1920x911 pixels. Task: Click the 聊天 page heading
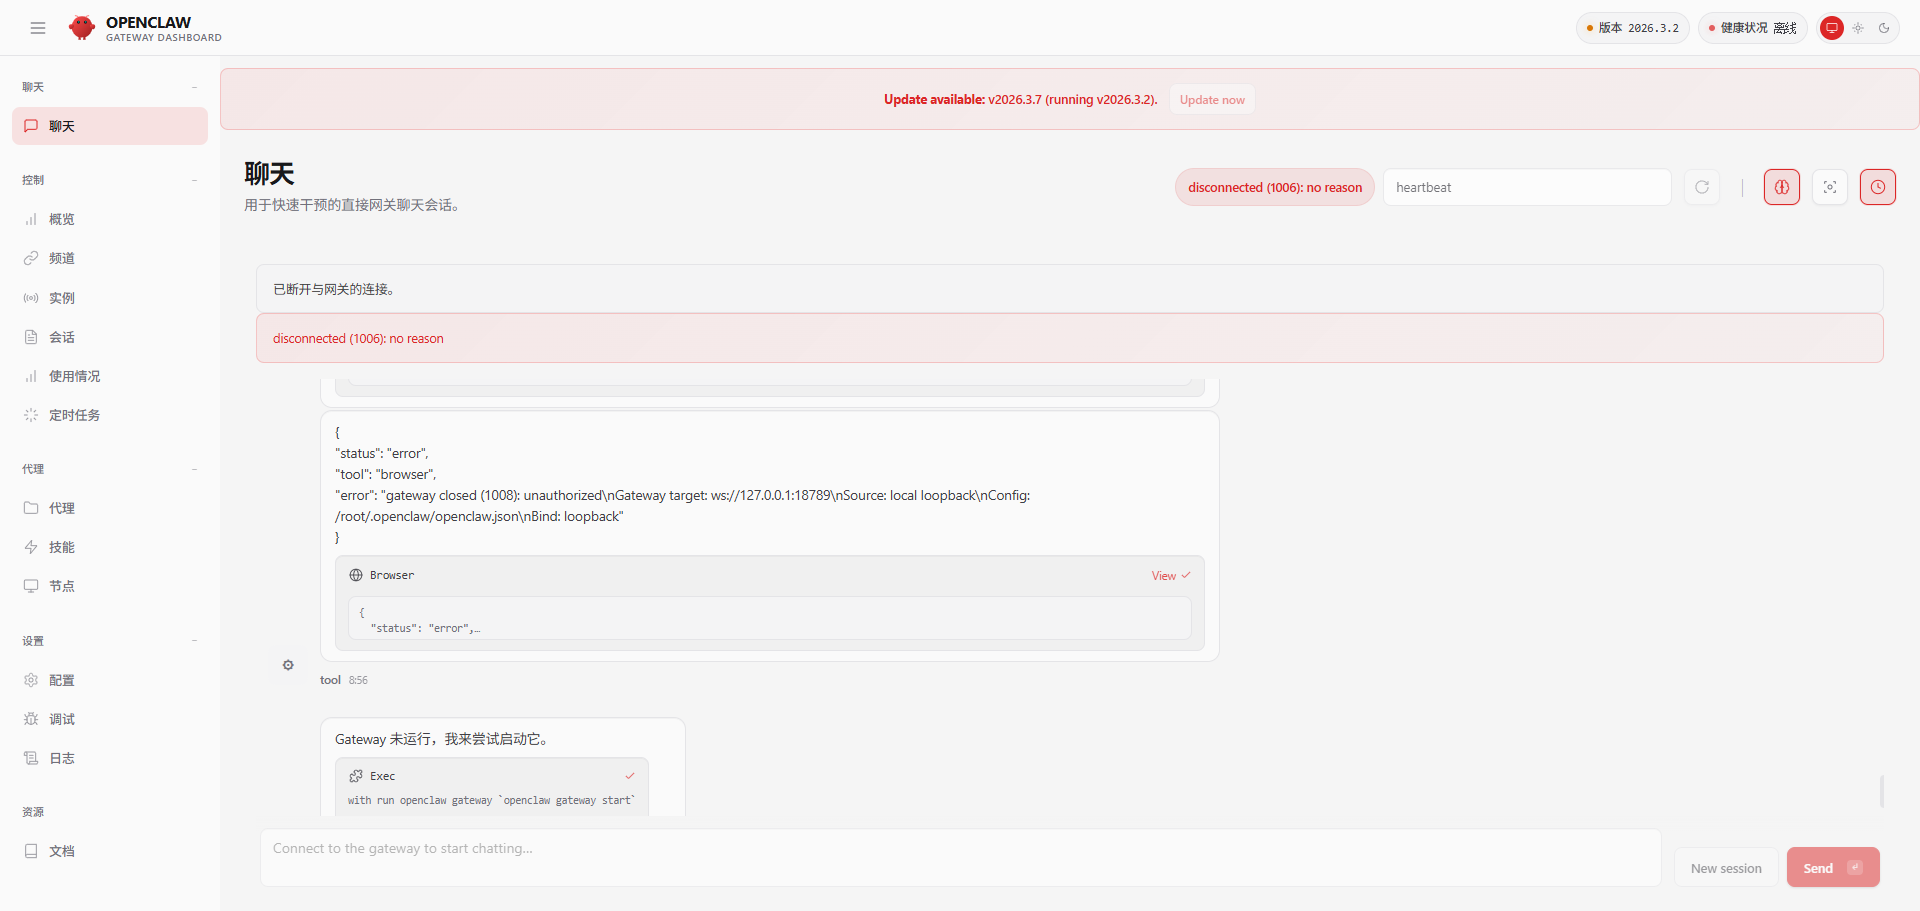pos(269,174)
